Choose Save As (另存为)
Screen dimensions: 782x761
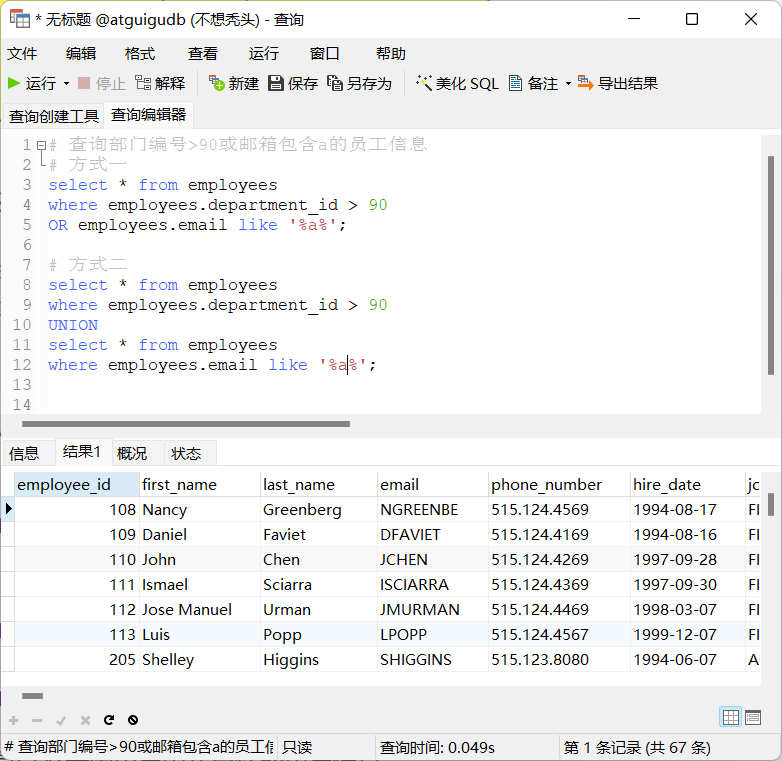pyautogui.click(x=360, y=83)
